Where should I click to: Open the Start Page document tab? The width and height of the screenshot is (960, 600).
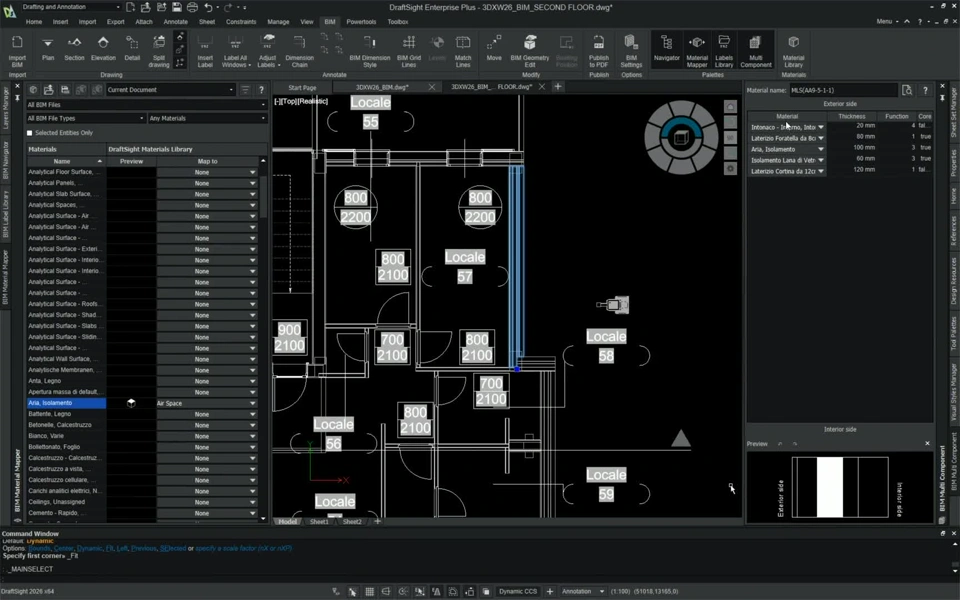(x=302, y=87)
